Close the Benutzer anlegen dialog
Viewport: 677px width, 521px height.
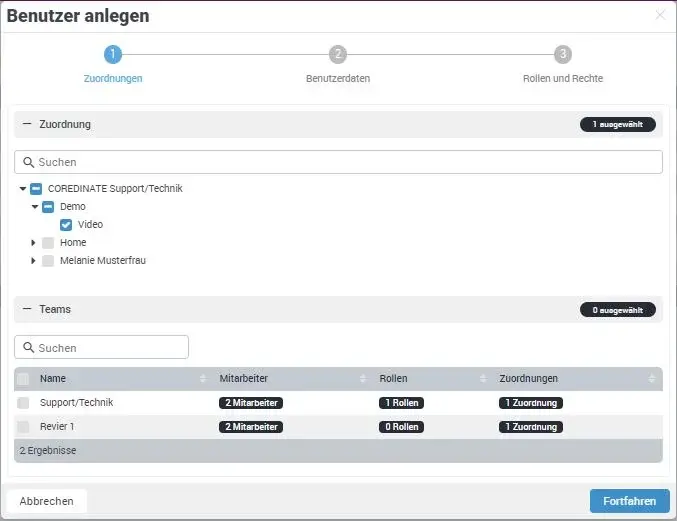click(x=660, y=15)
